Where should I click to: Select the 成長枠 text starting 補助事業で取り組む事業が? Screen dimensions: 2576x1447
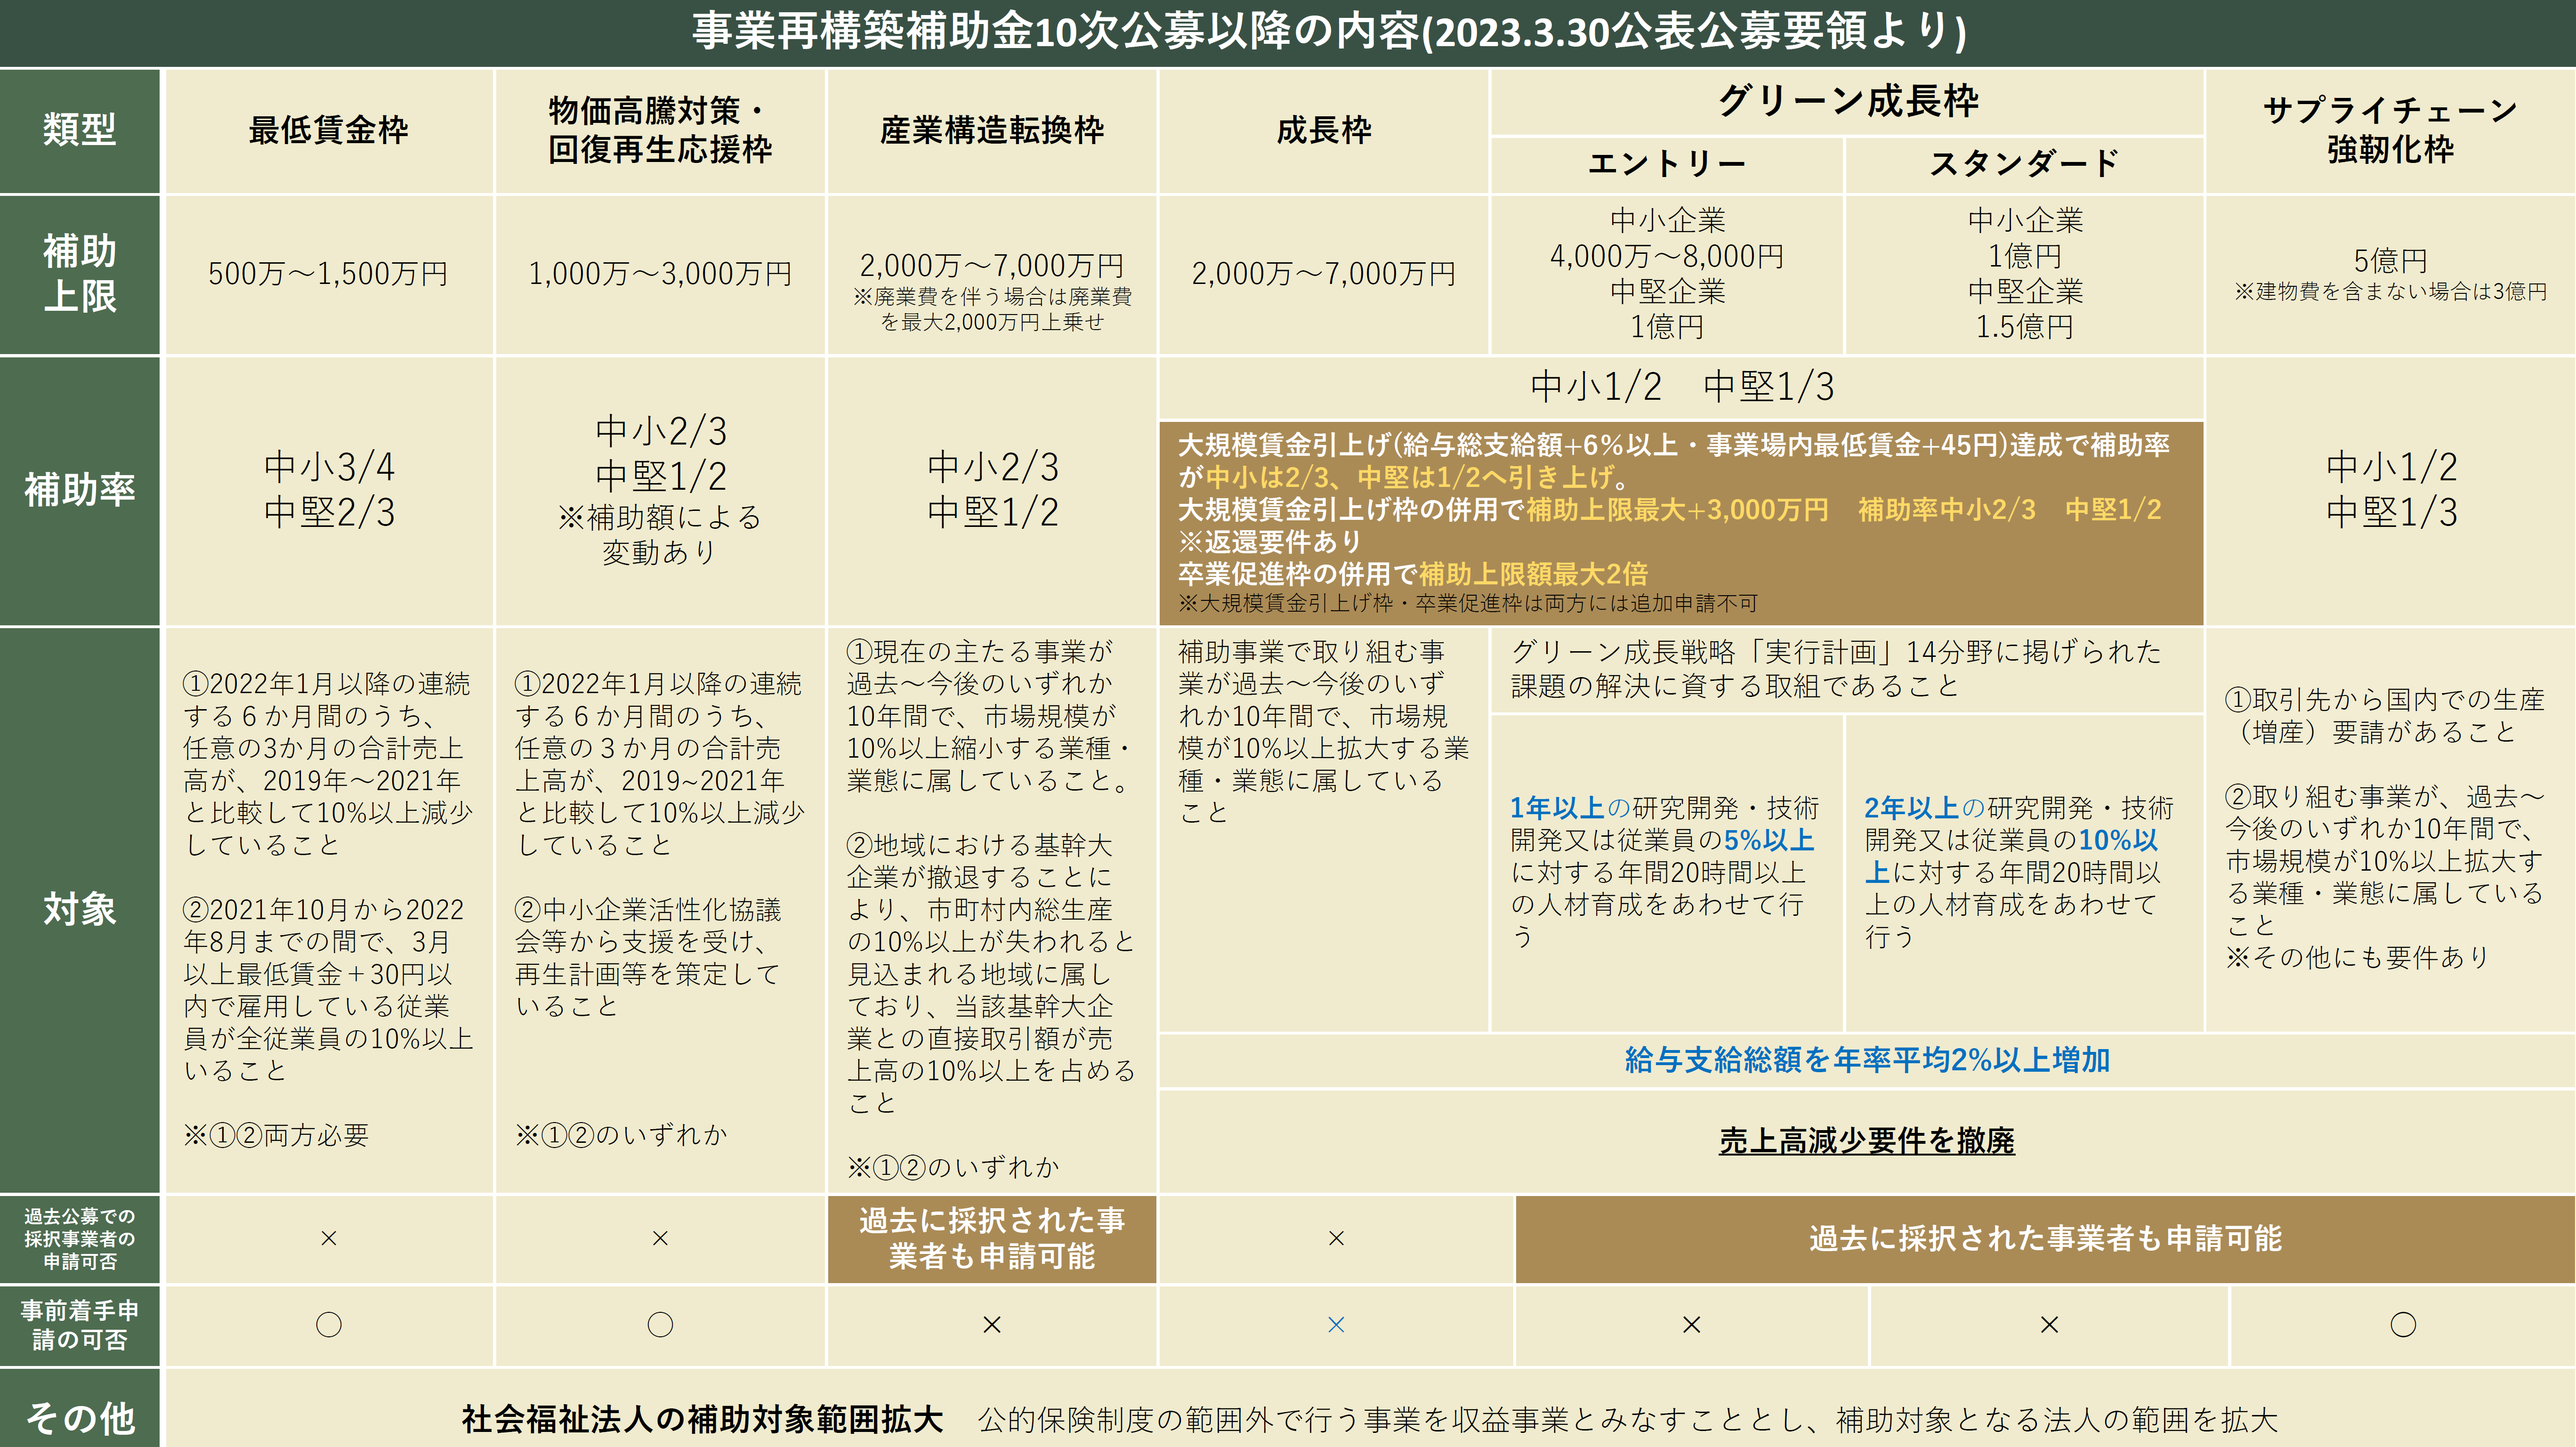click(x=1323, y=732)
